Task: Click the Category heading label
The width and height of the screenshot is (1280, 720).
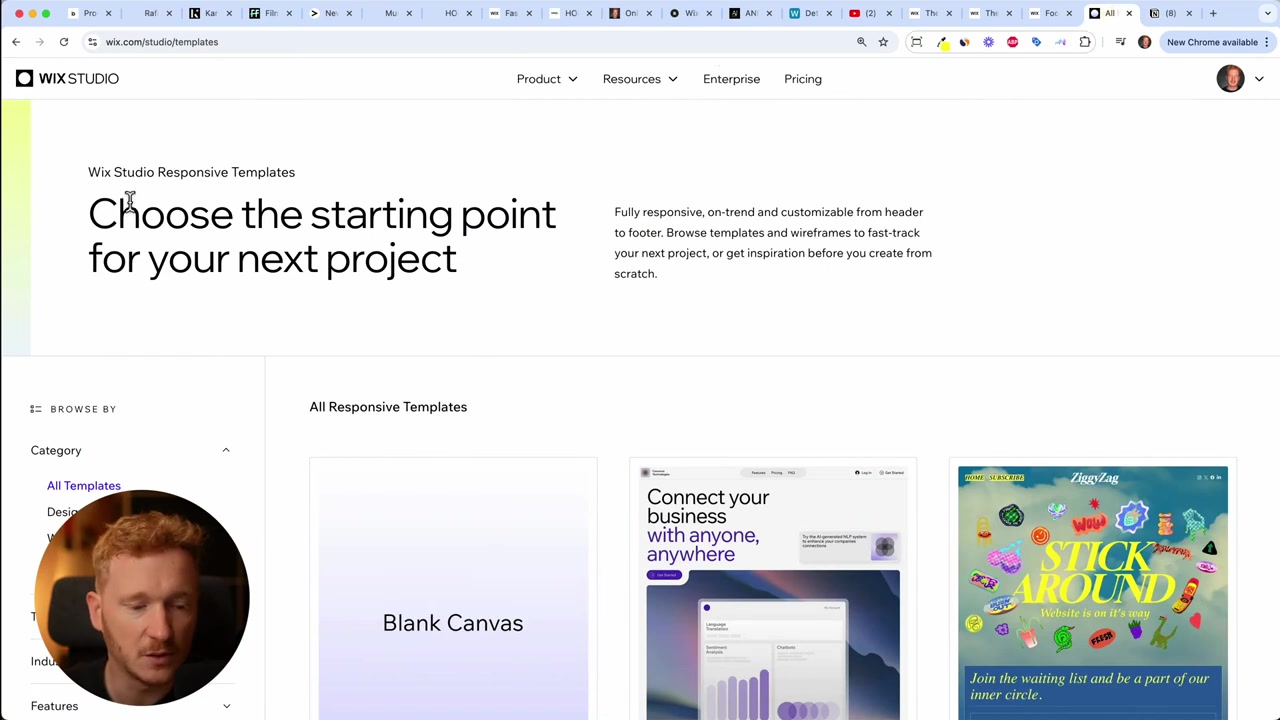Action: [x=56, y=450]
